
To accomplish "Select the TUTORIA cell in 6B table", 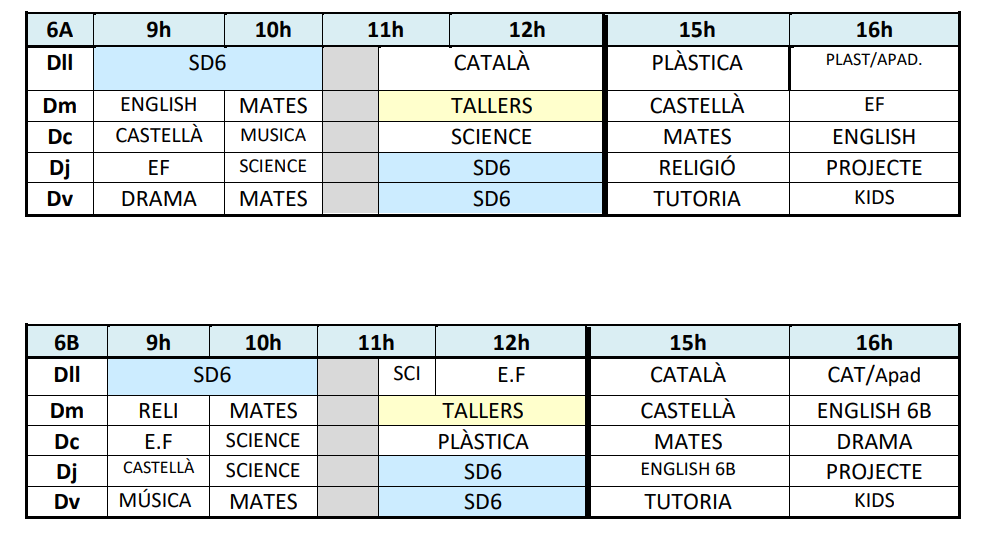I will tap(687, 501).
